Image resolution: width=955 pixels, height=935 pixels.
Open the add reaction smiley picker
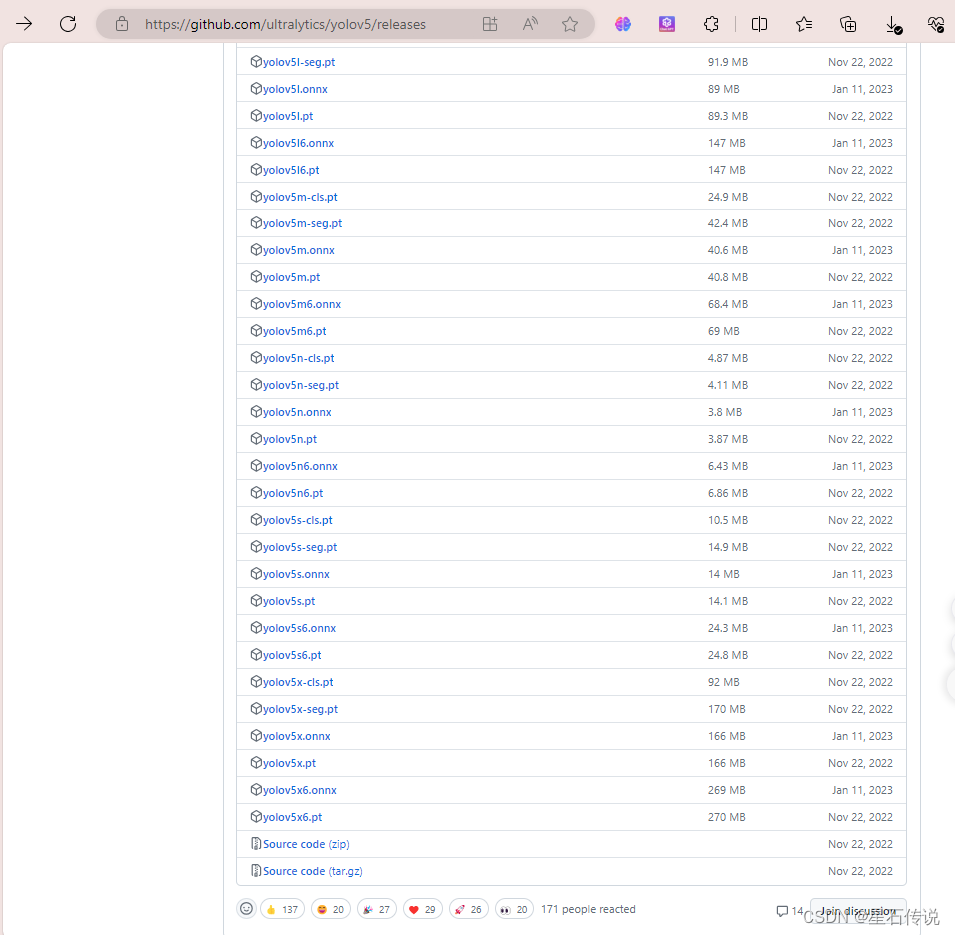tap(246, 909)
